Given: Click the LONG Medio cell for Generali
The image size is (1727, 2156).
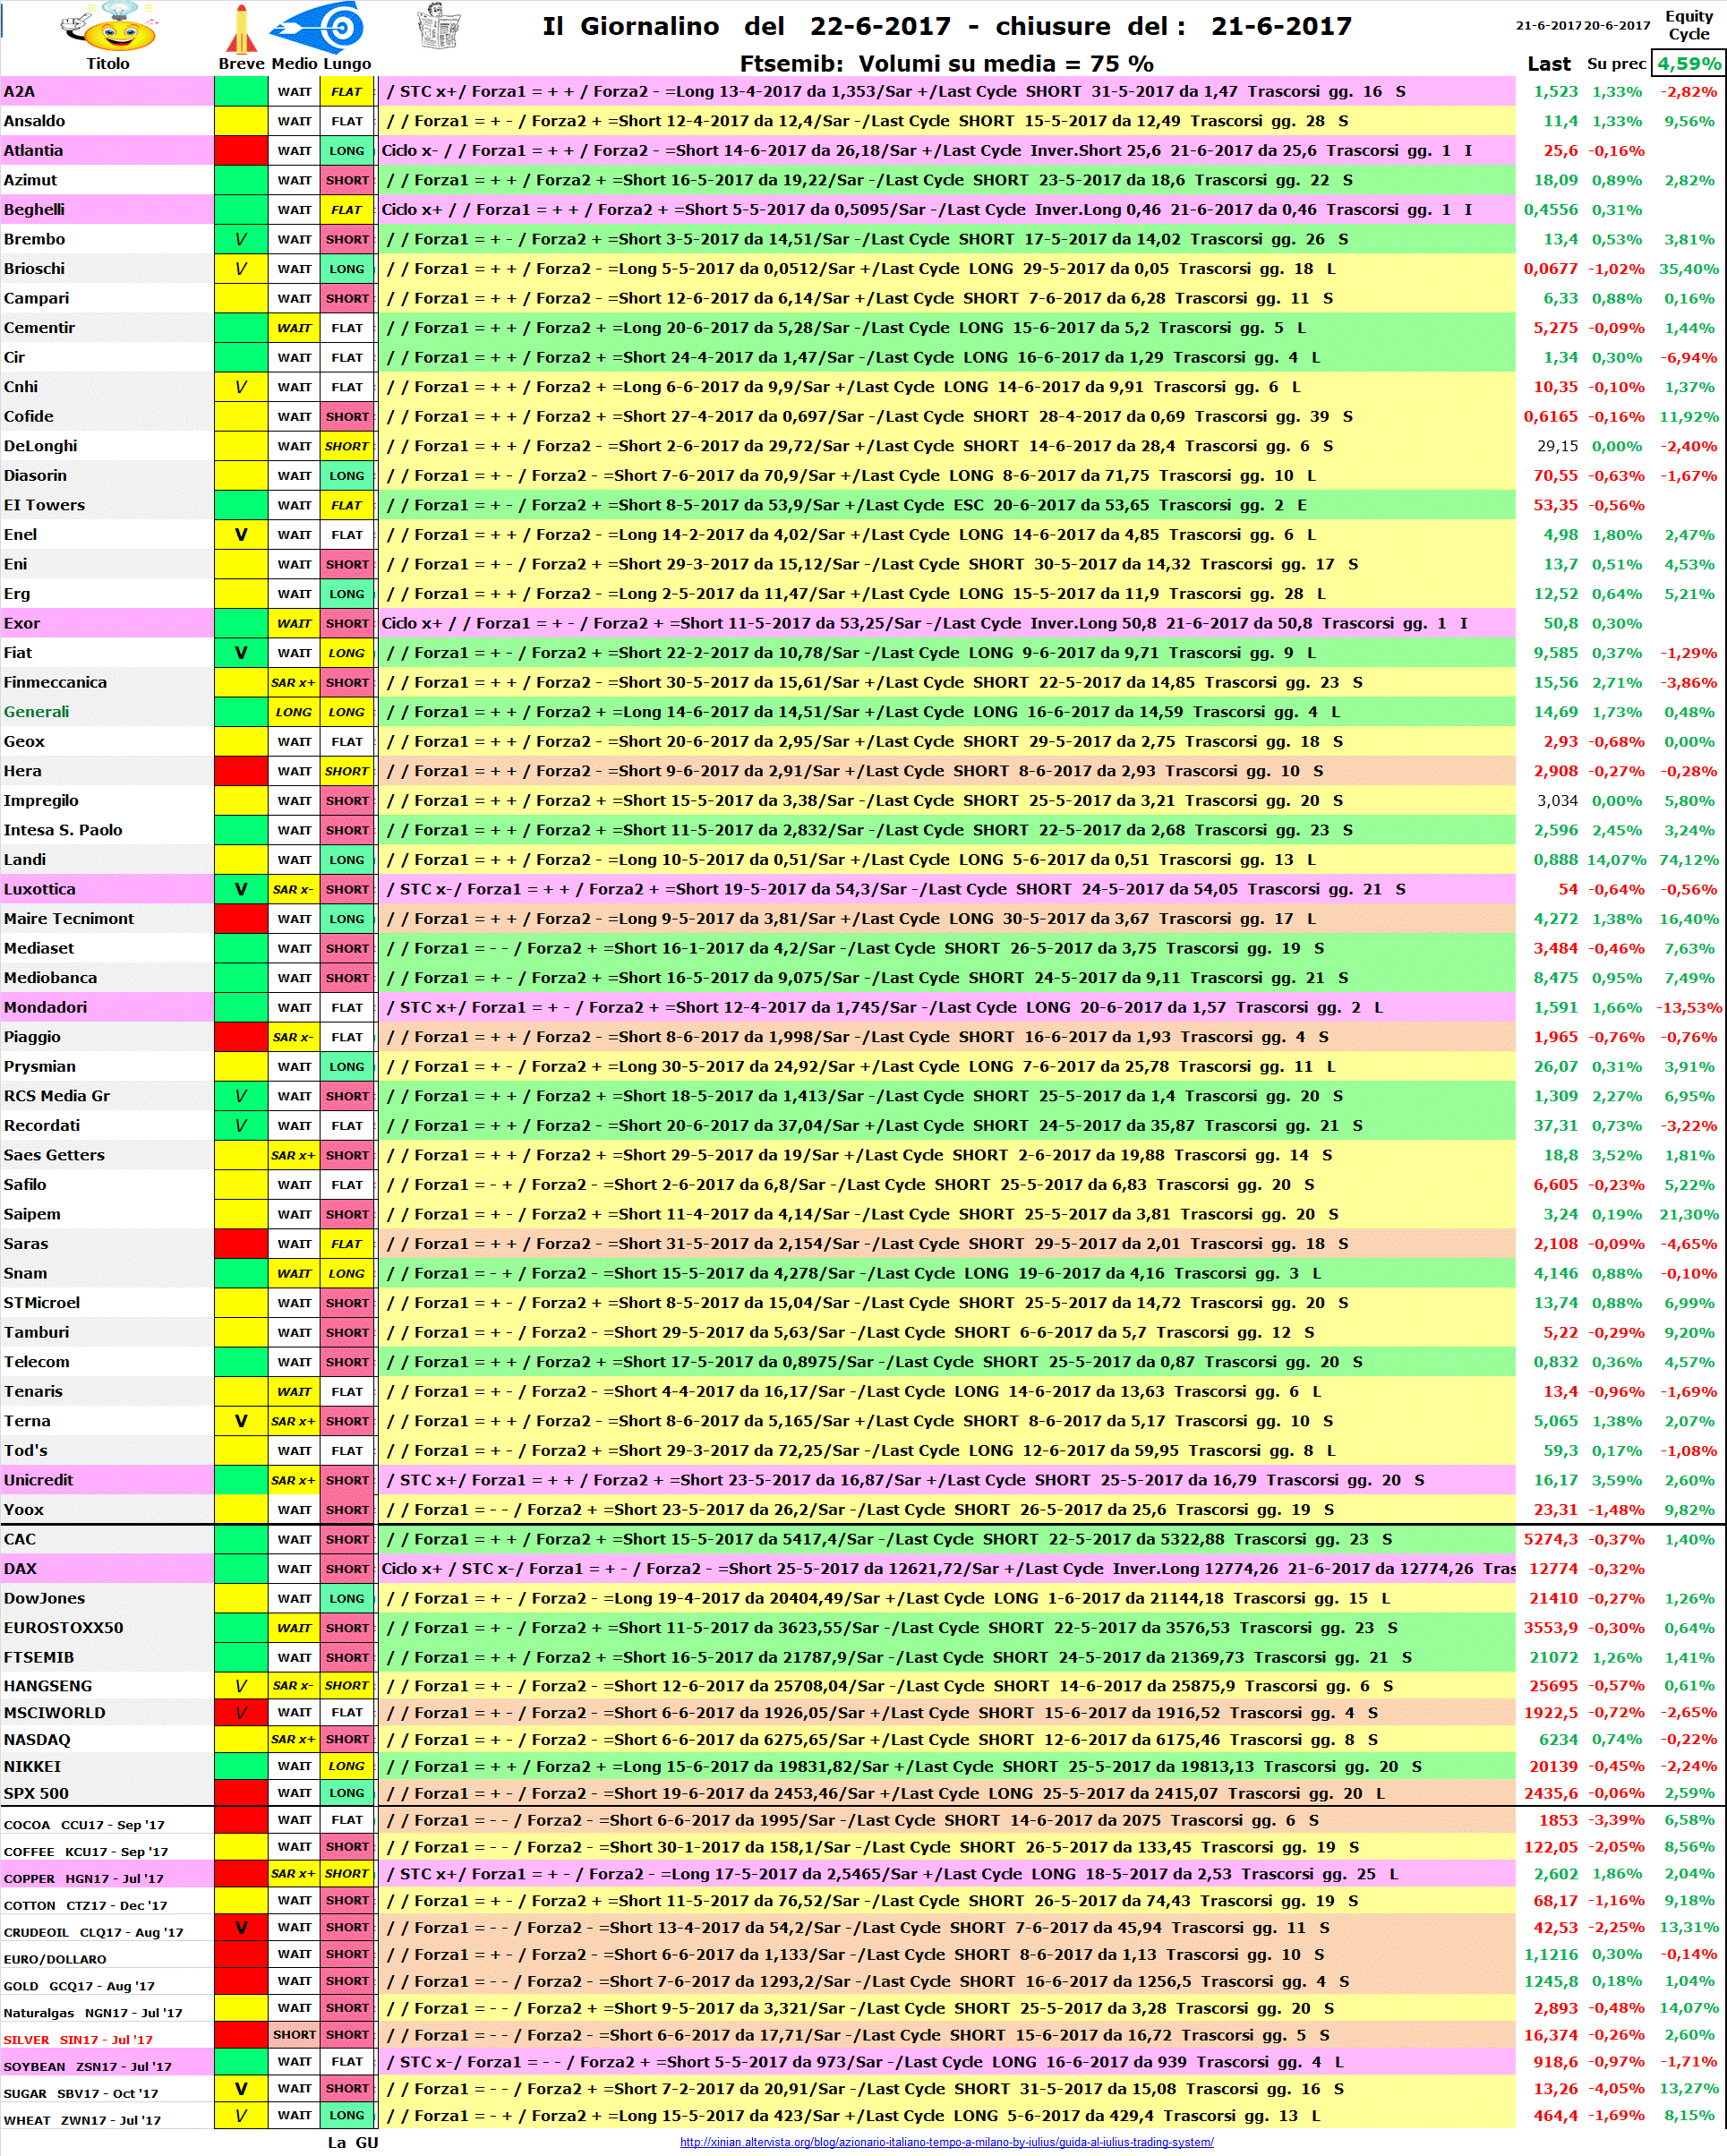Looking at the screenshot, I should tap(293, 712).
